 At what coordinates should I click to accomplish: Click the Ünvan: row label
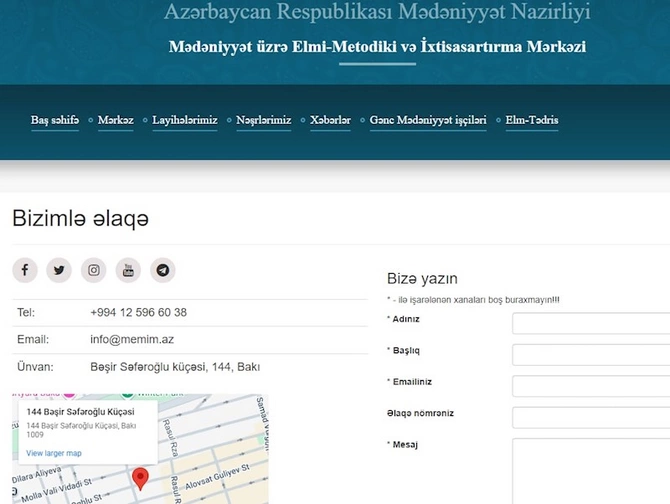pos(35,367)
